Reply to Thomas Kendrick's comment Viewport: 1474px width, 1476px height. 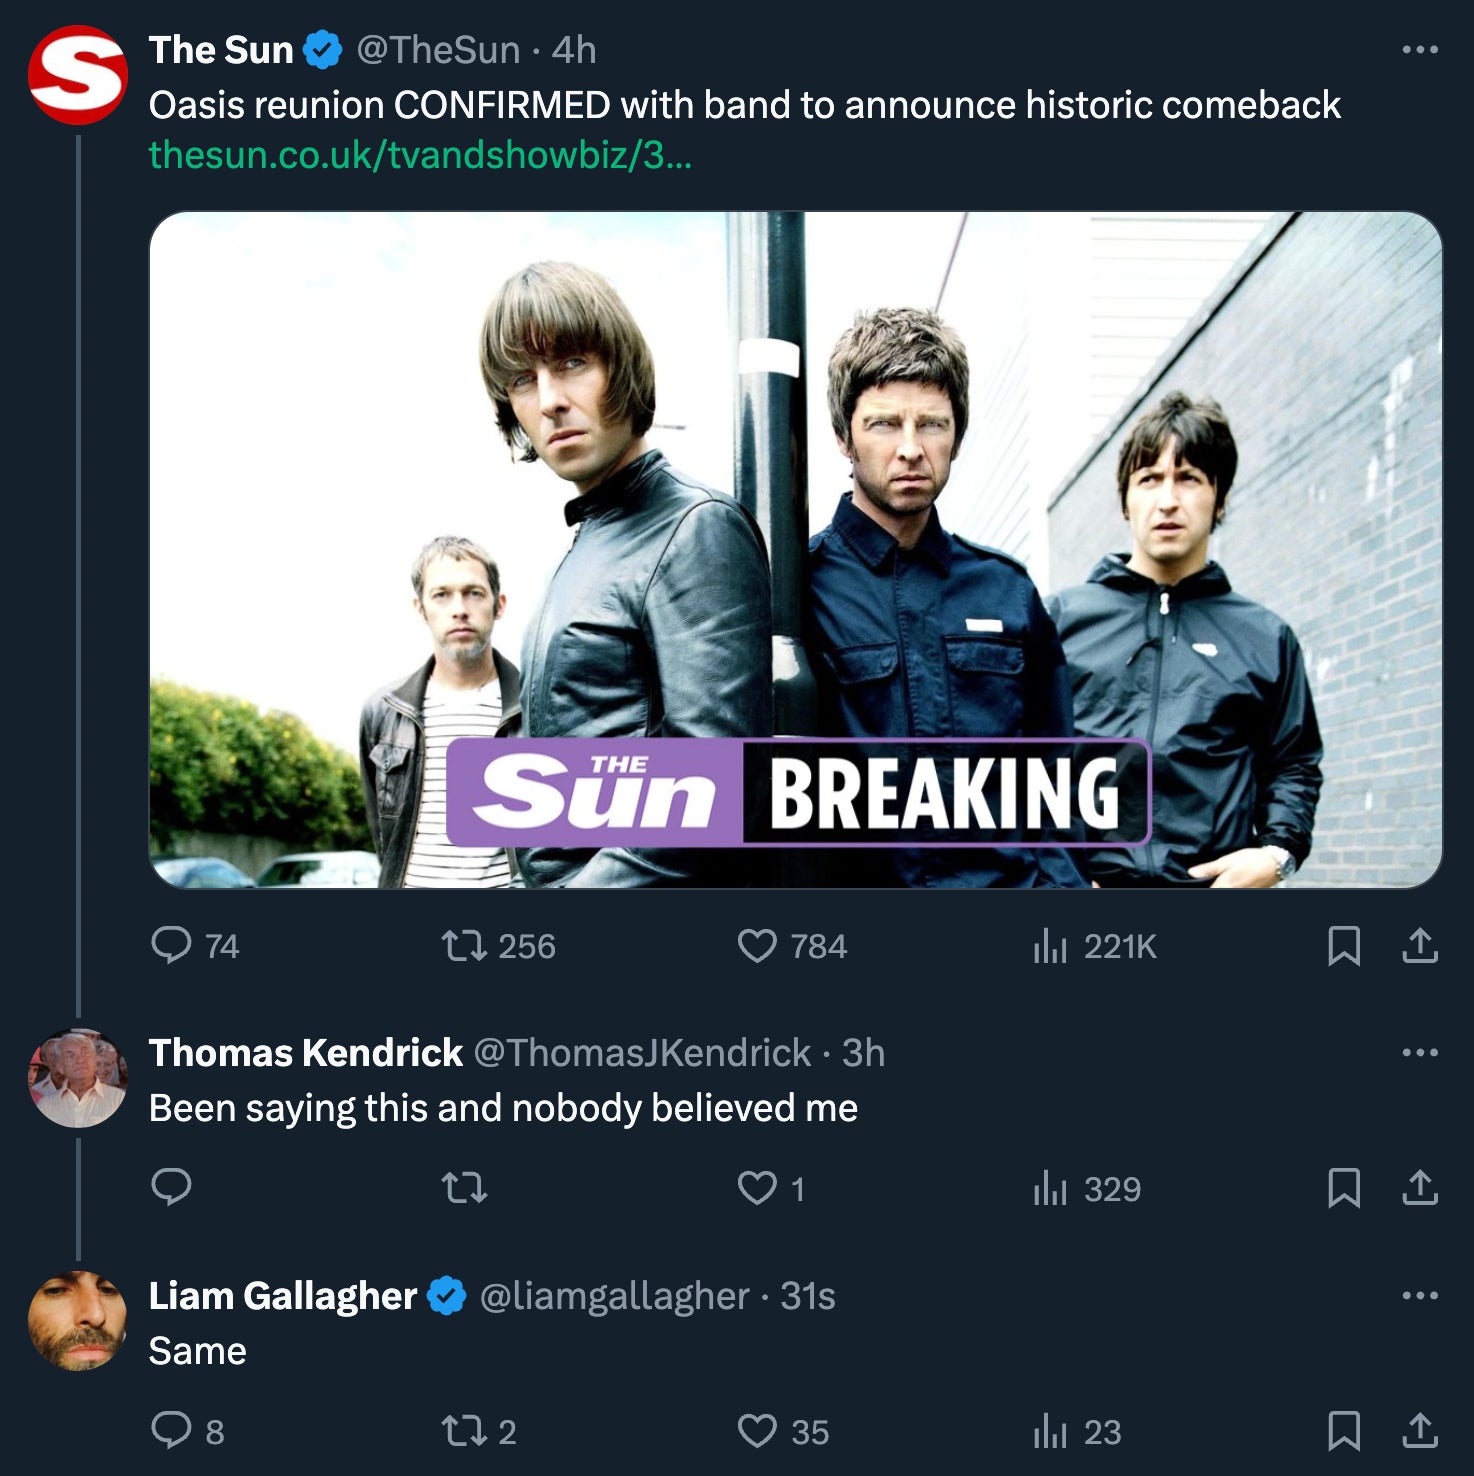[171, 1188]
